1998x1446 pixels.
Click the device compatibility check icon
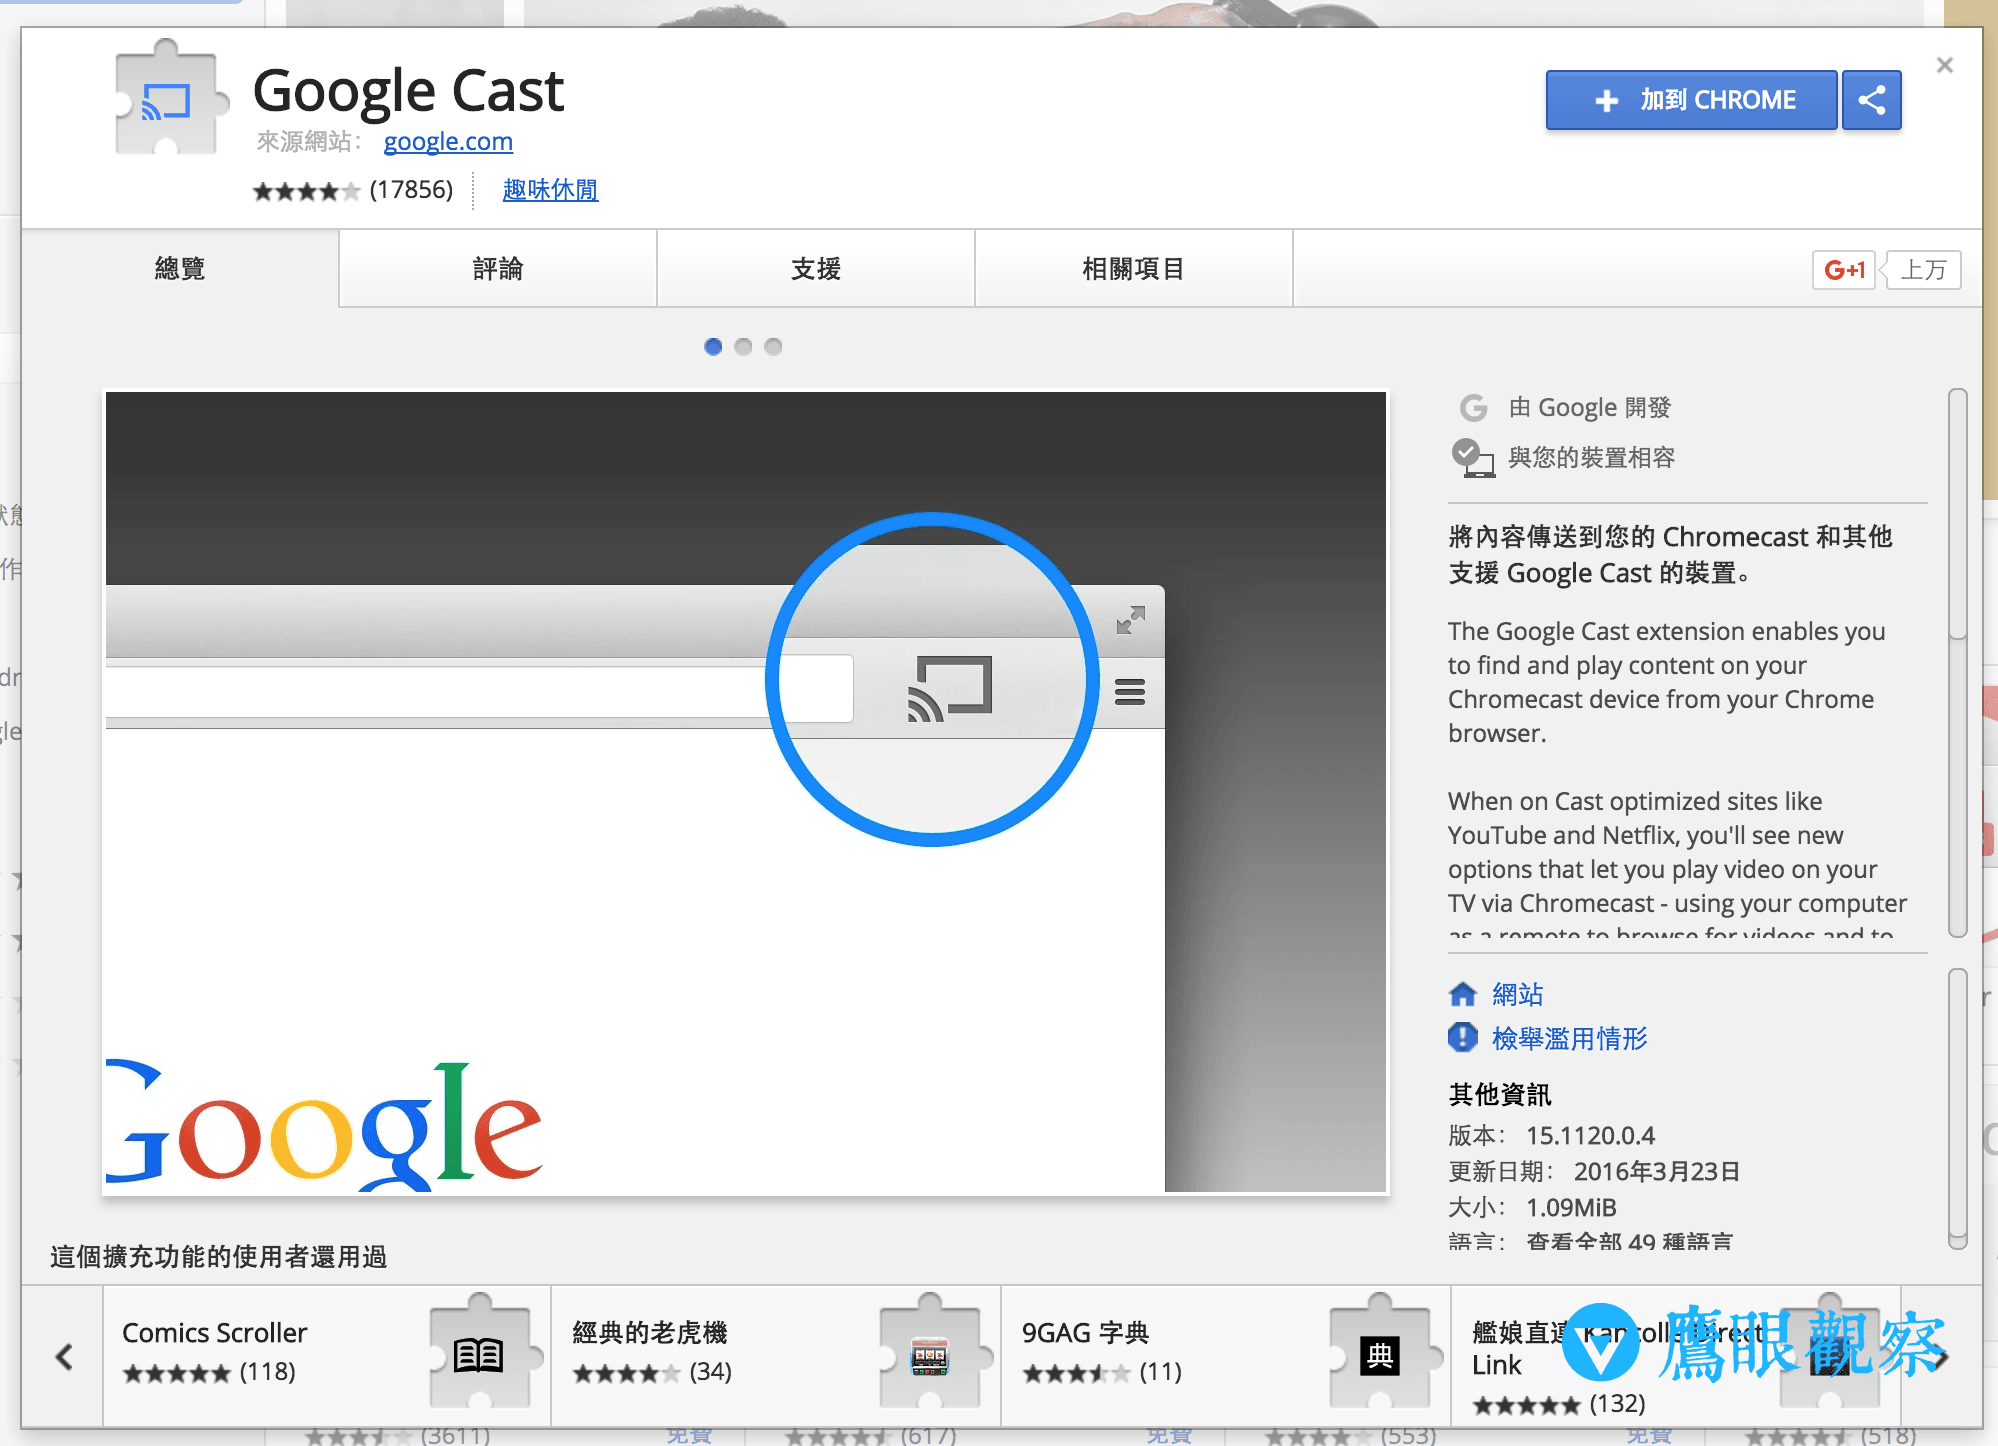click(1473, 458)
